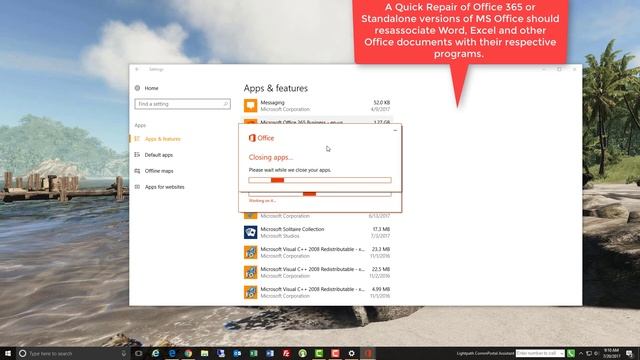This screenshot has height=360, width=640.
Task: Show hidden system tray icons chevron
Action: (x=581, y=353)
